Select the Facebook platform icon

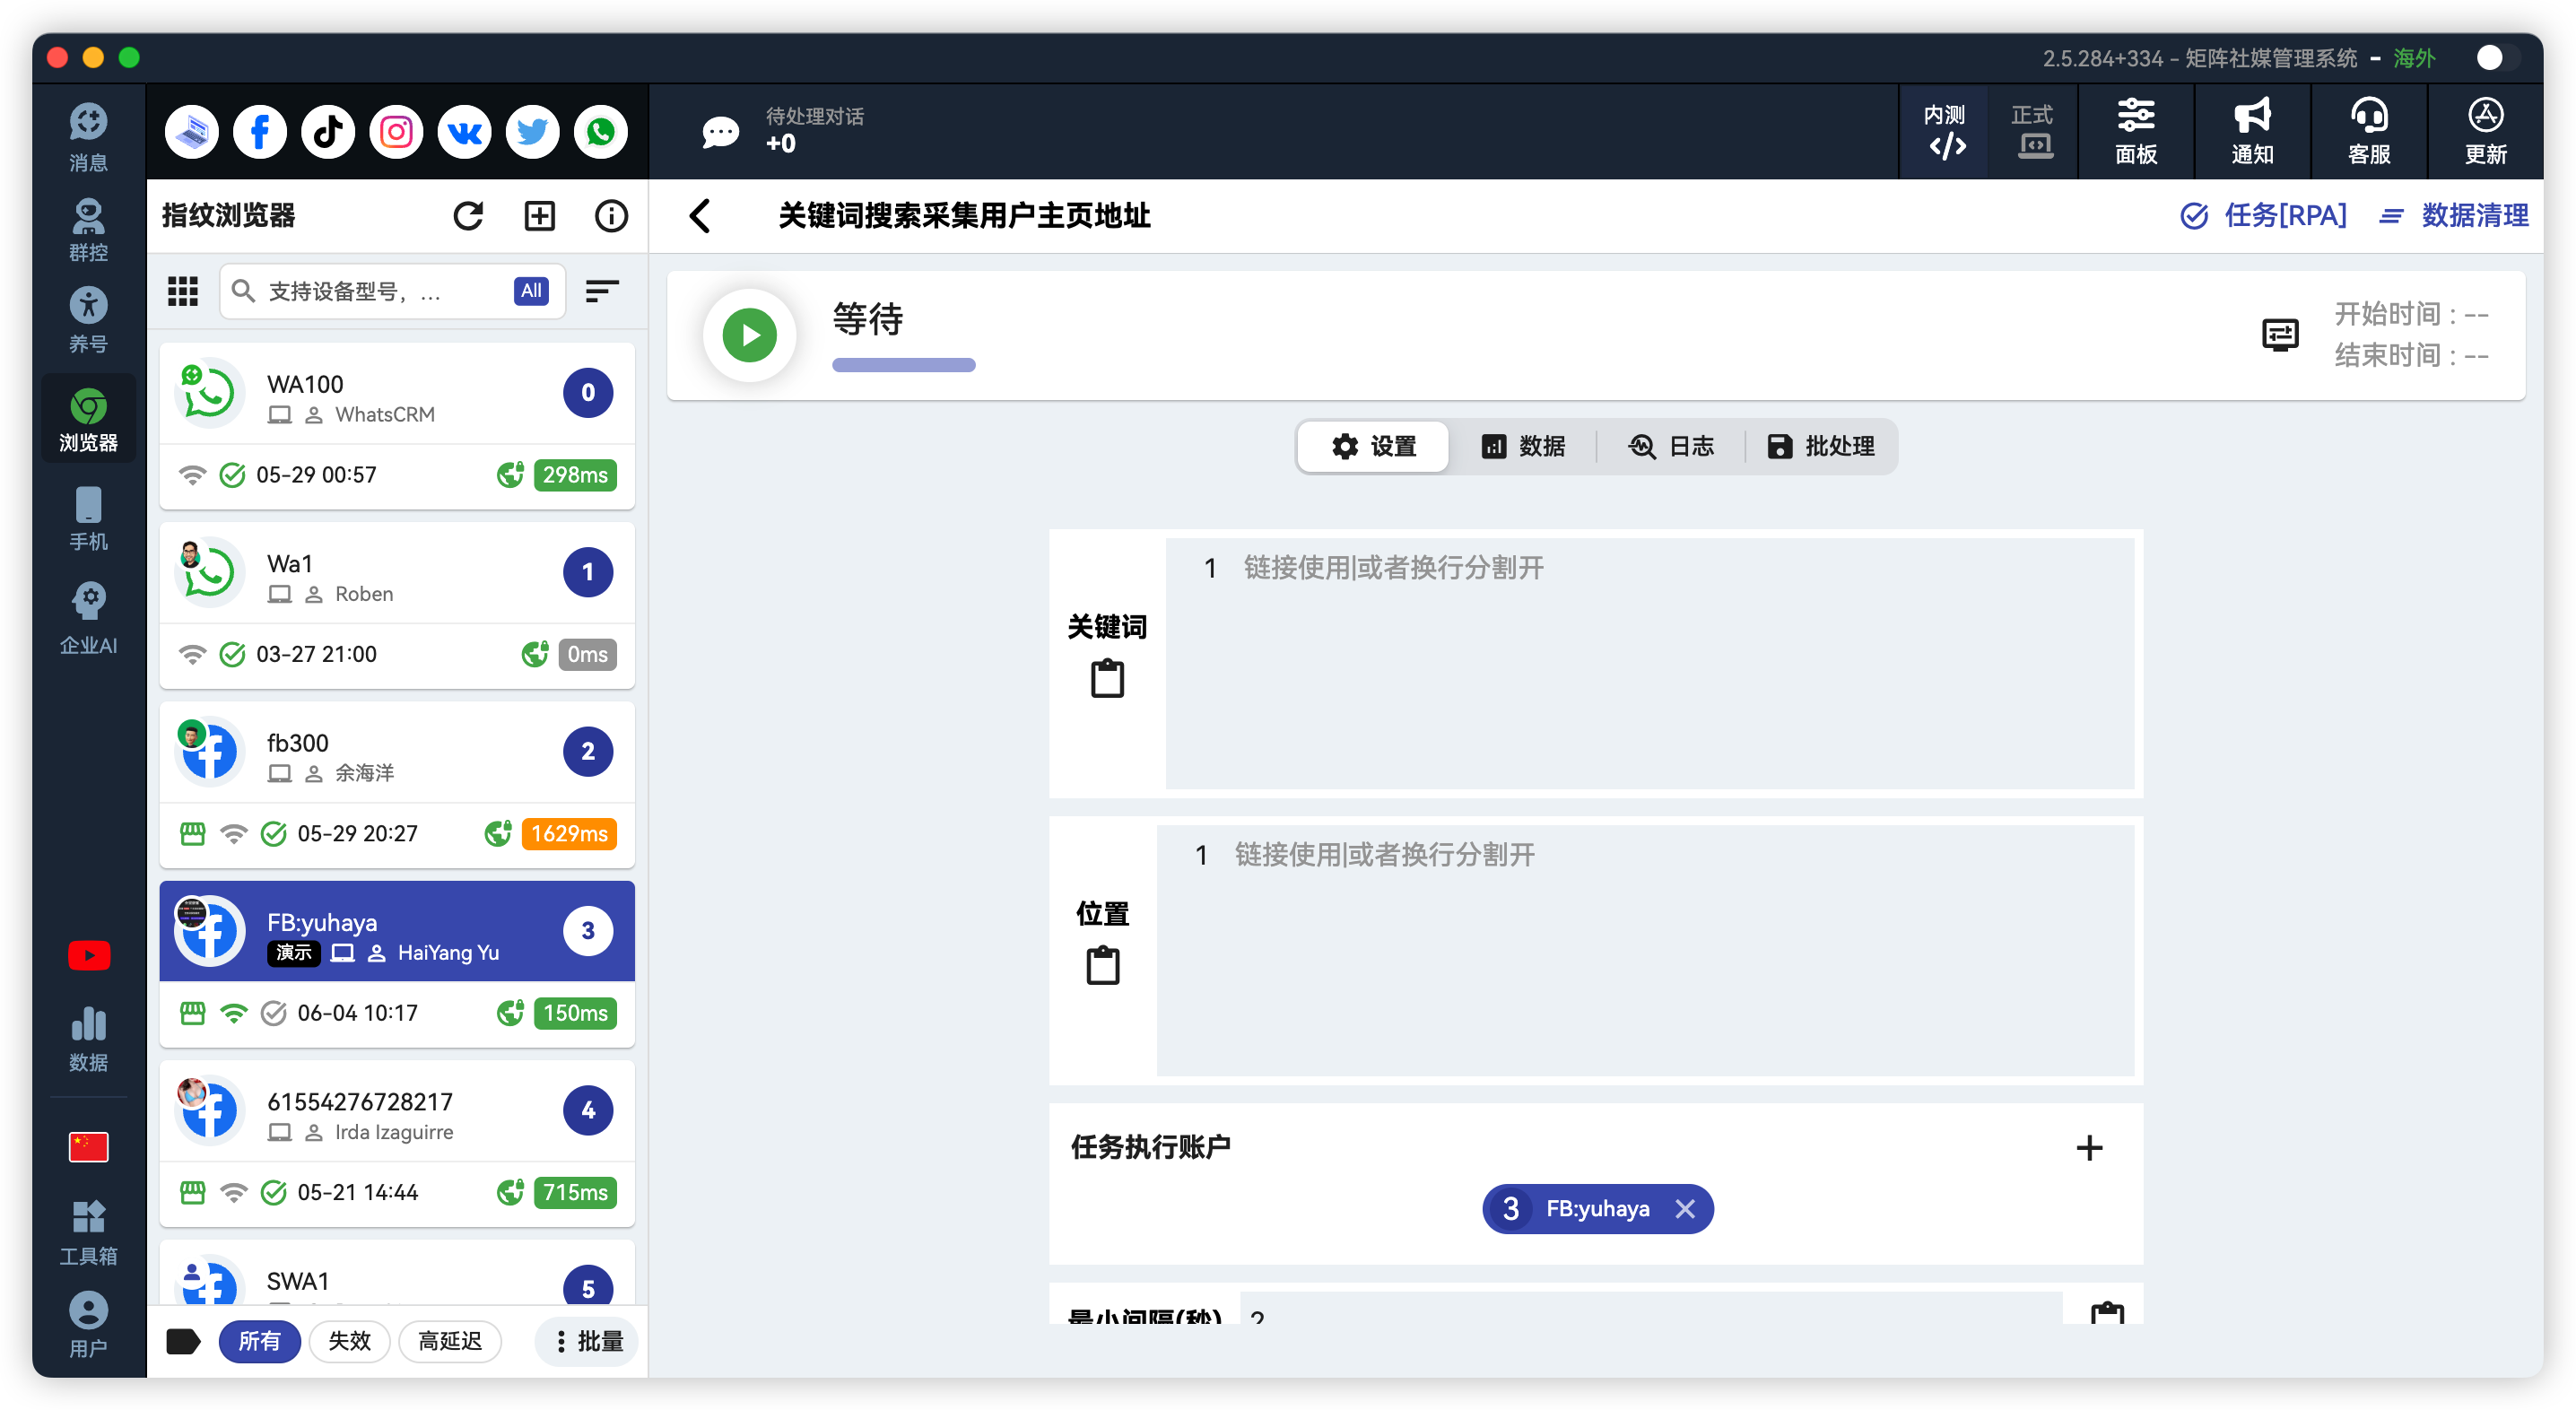260,131
